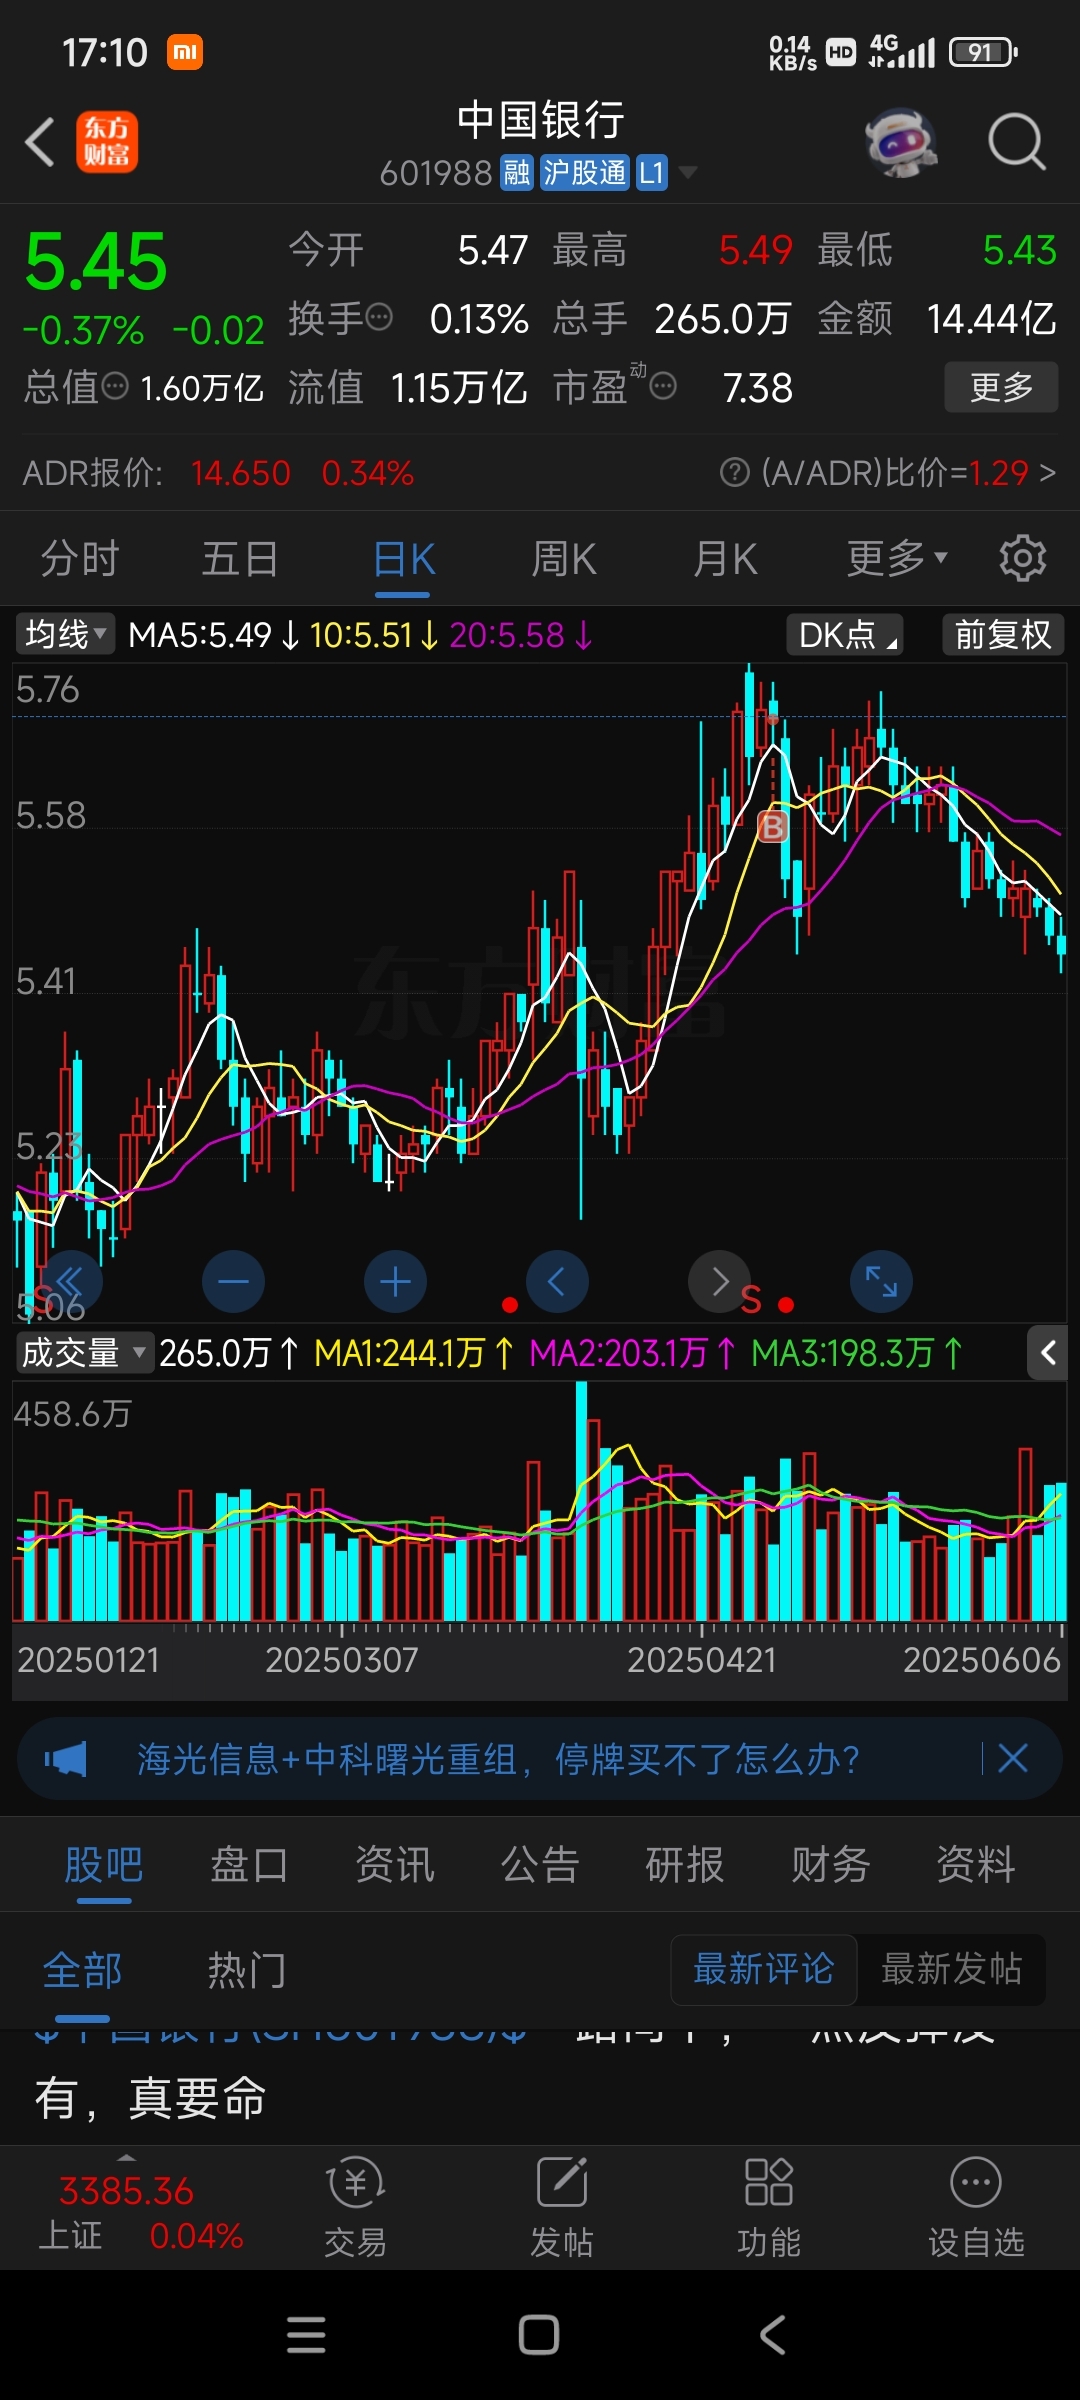Zoom in chart with plus button
This screenshot has height=2400, width=1080.
[395, 1281]
